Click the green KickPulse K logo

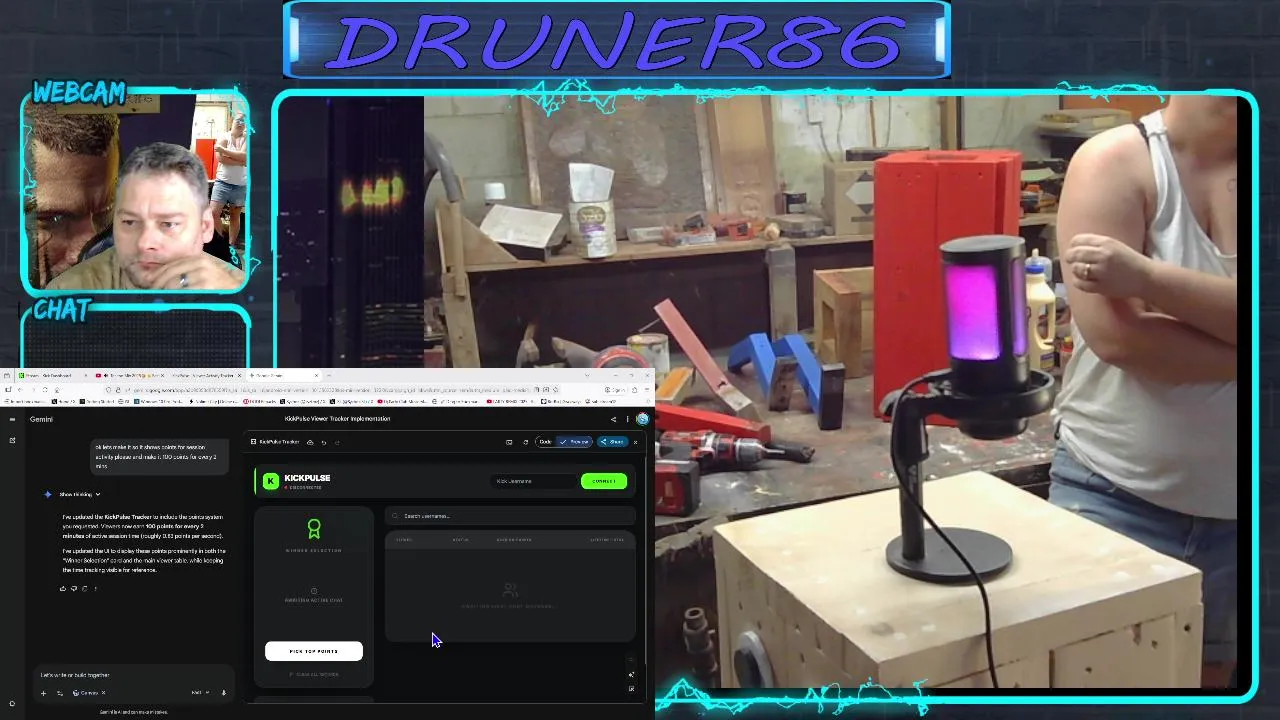point(270,481)
